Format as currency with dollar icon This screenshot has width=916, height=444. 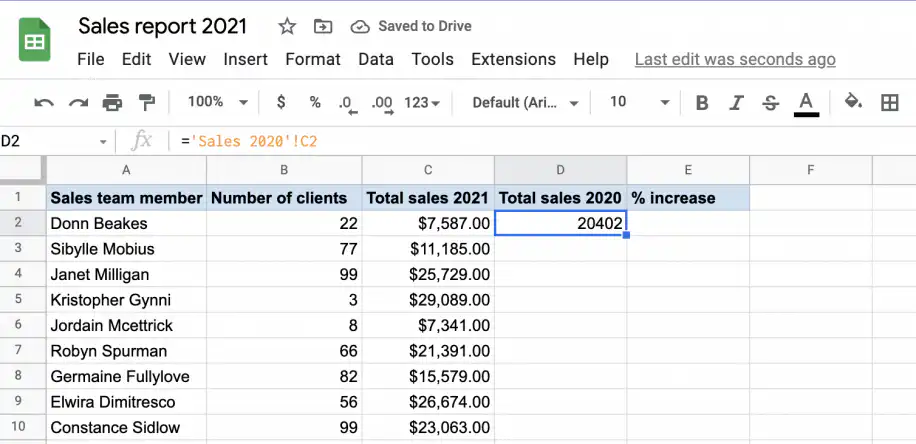pos(281,103)
